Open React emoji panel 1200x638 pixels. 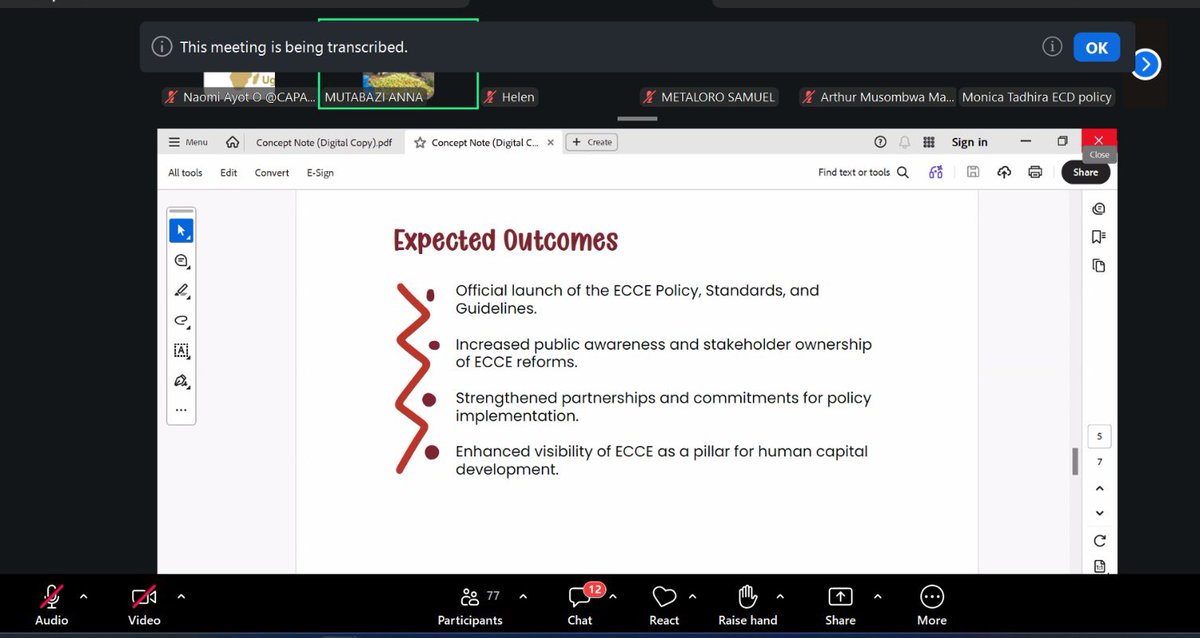pyautogui.click(x=664, y=606)
